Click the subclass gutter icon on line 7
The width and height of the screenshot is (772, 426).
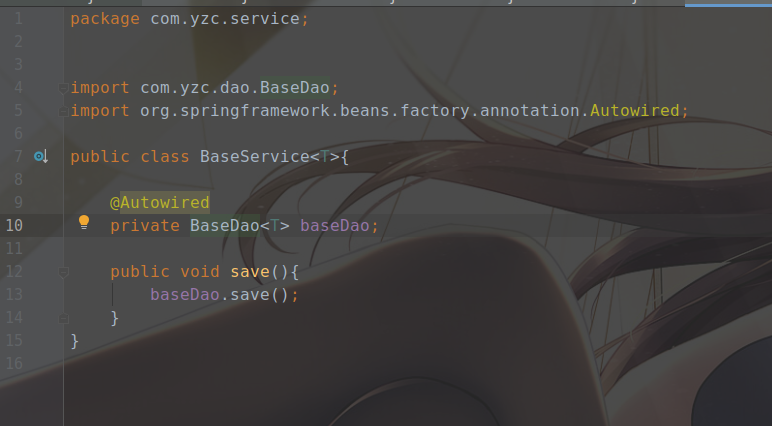tap(41, 157)
